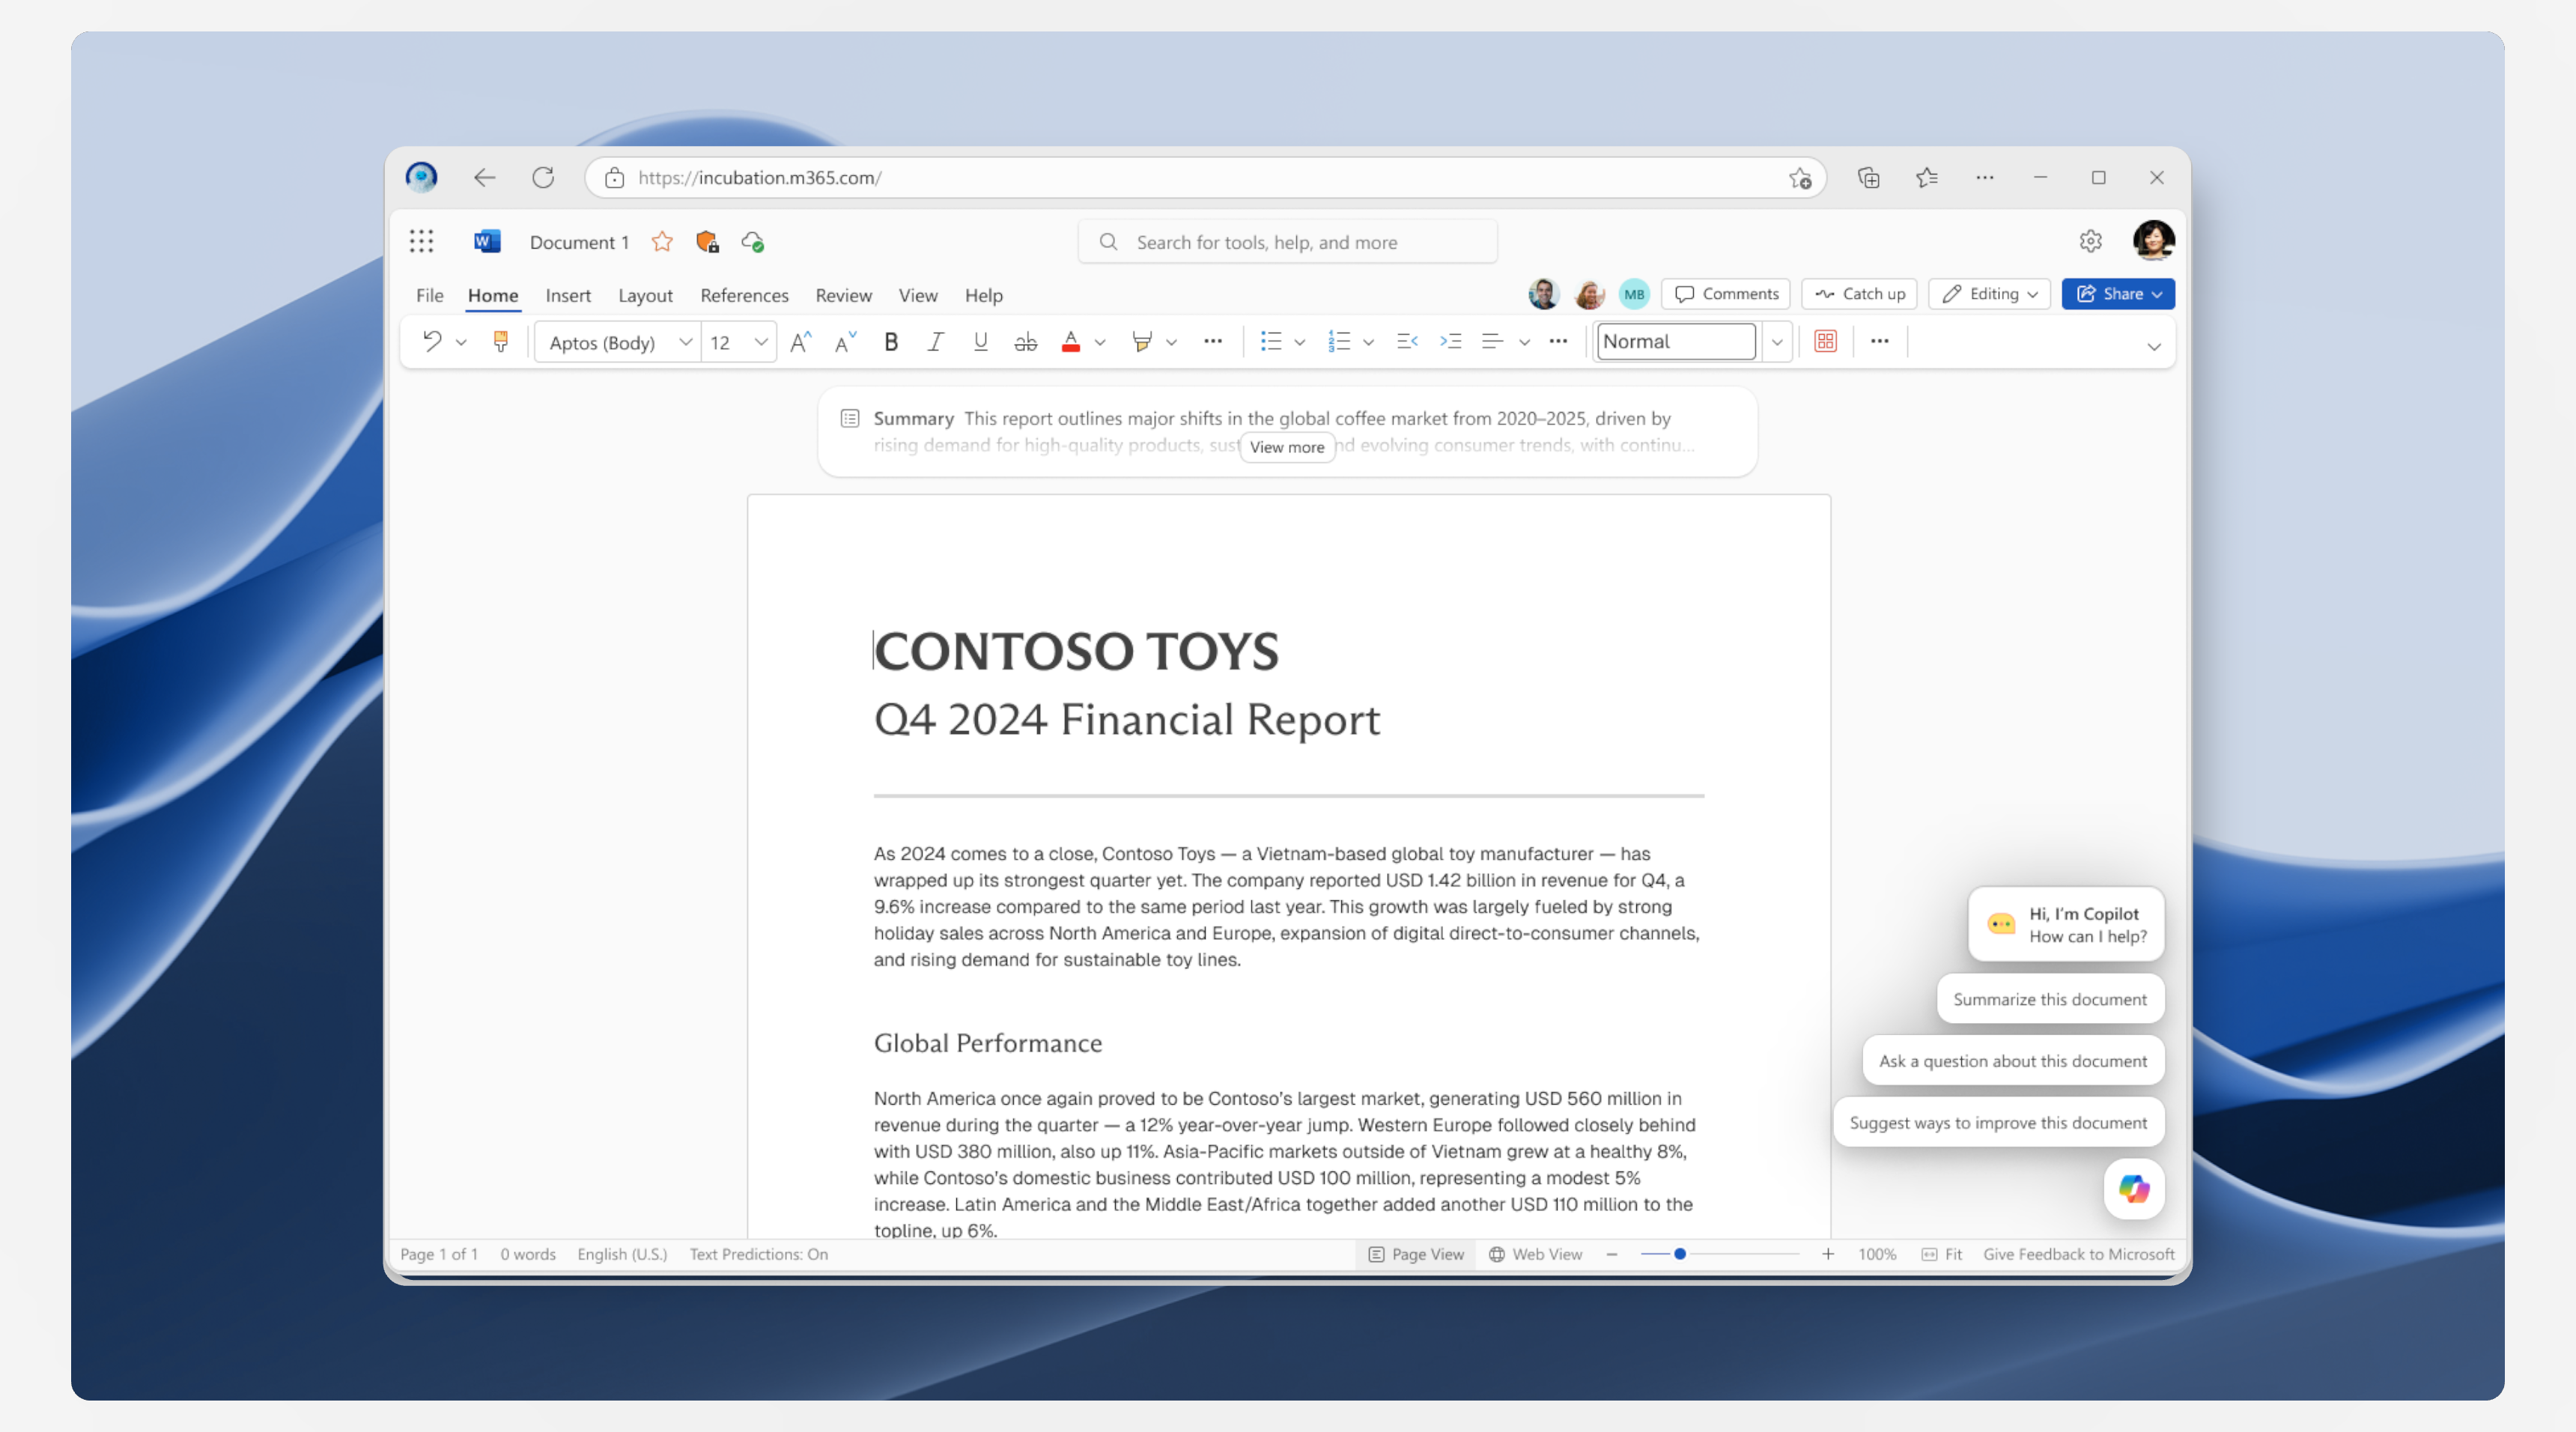The height and width of the screenshot is (1432, 2576).
Task: Click Summarize this document suggestion
Action: [x=2050, y=999]
